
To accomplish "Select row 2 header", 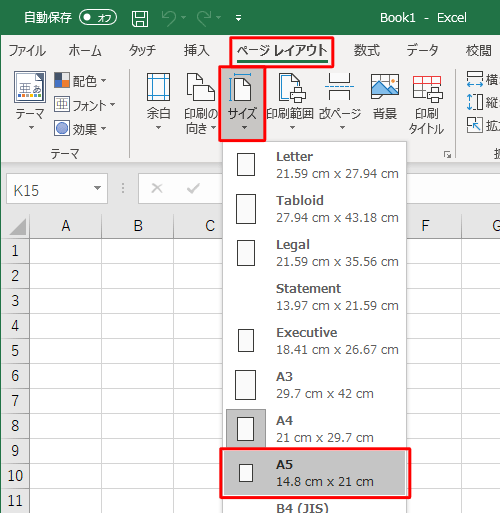I will pos(15,276).
